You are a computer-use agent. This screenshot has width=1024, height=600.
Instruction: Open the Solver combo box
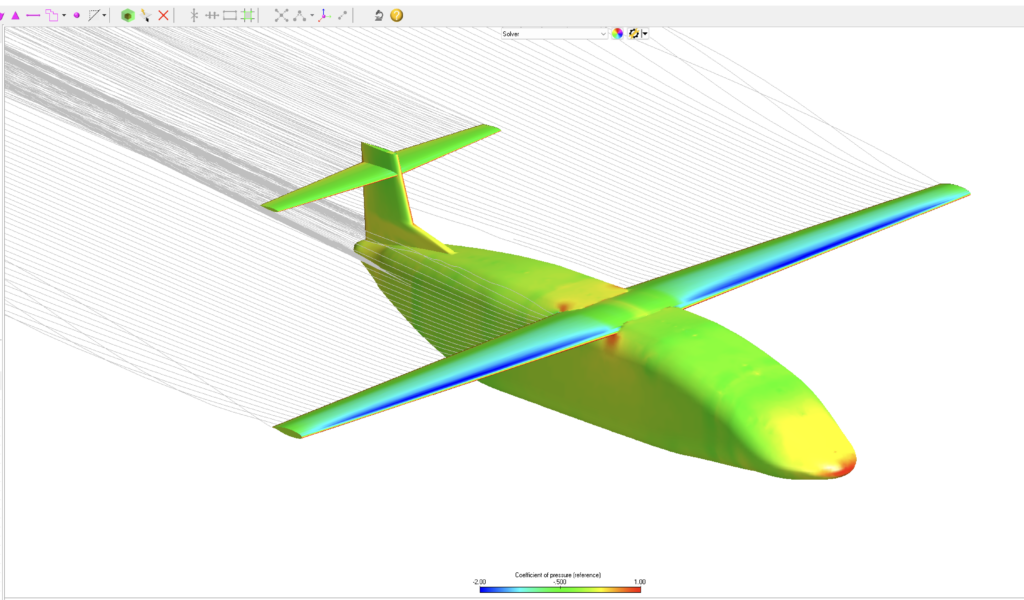click(554, 33)
